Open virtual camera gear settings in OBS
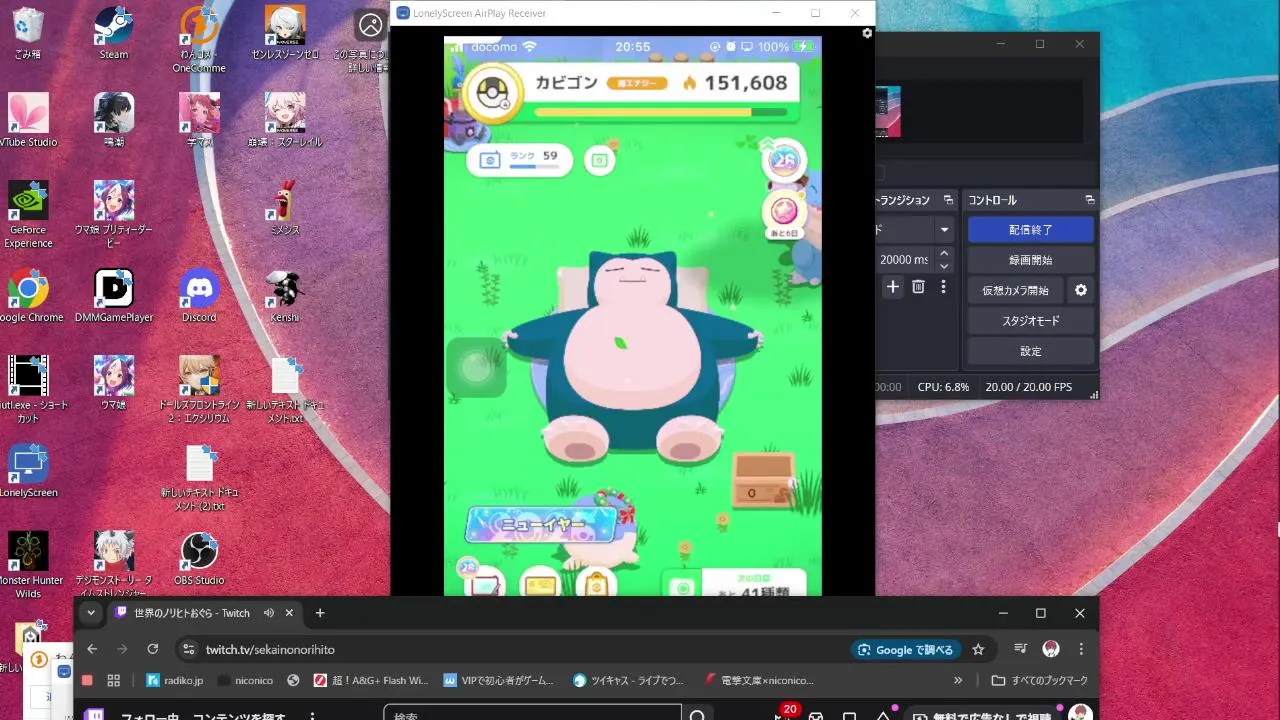This screenshot has width=1280, height=720. (x=1080, y=290)
